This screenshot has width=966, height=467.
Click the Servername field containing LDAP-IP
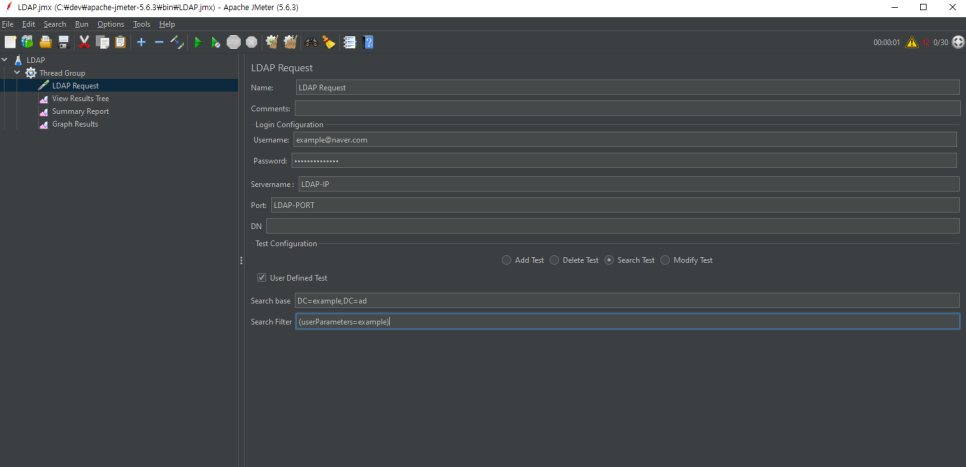[x=629, y=184]
